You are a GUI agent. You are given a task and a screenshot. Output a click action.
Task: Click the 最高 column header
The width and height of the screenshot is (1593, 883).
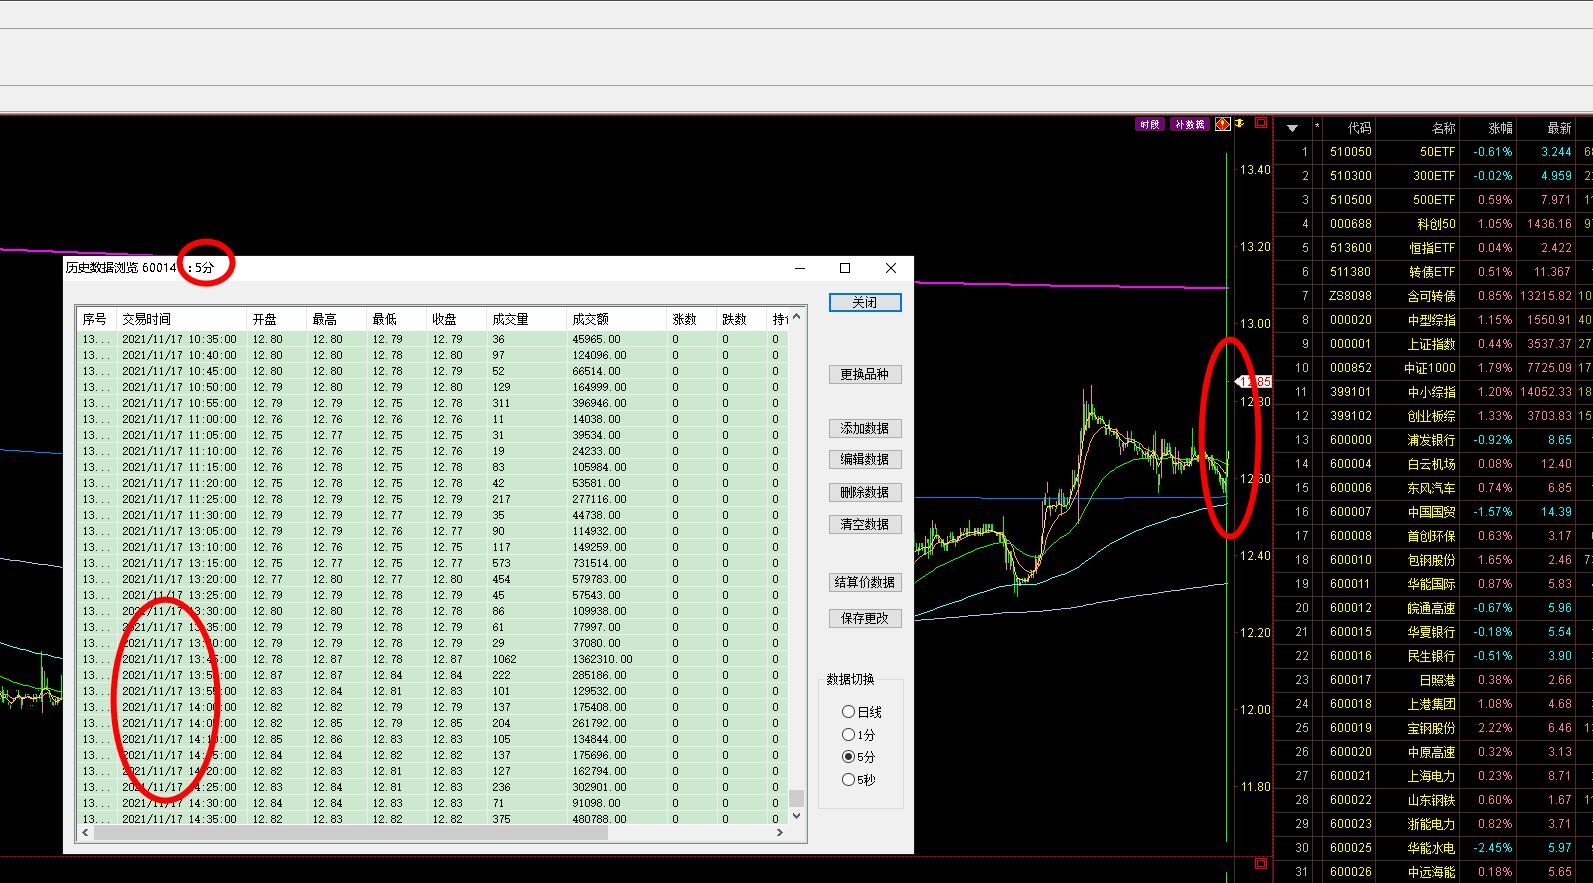click(x=336, y=319)
